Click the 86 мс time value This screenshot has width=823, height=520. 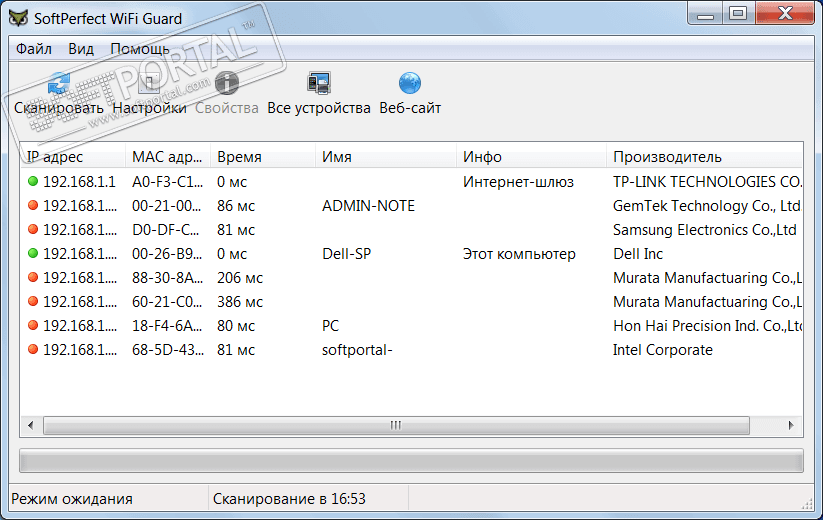click(x=236, y=206)
